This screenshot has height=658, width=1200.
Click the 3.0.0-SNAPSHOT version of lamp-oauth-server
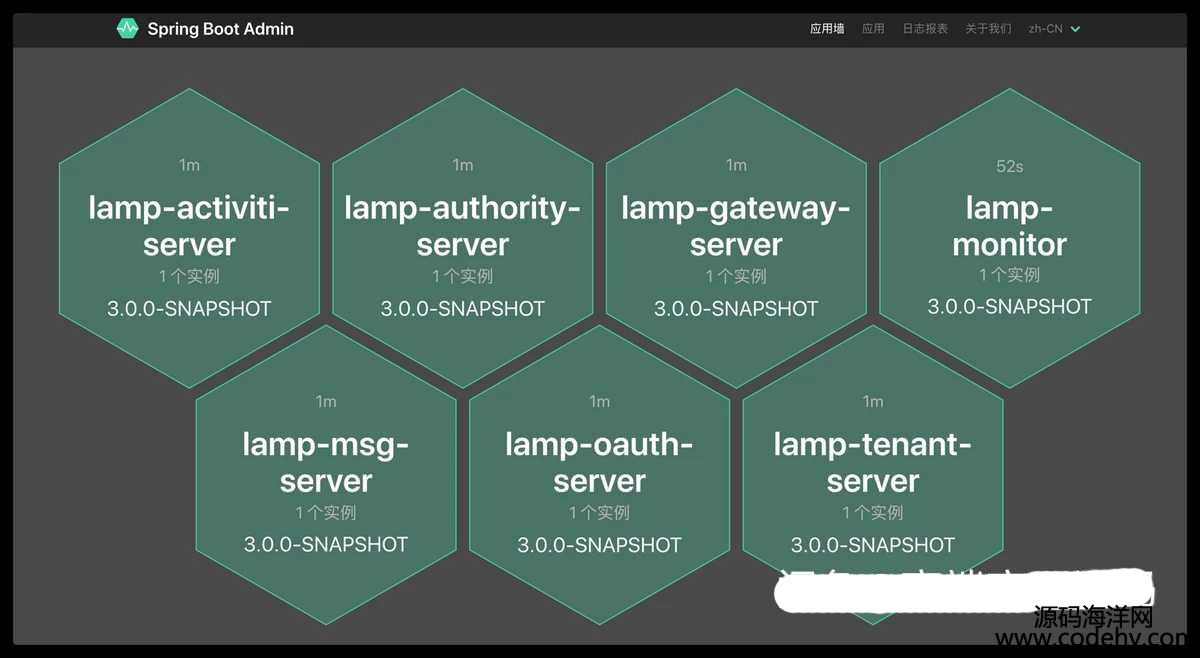(599, 545)
